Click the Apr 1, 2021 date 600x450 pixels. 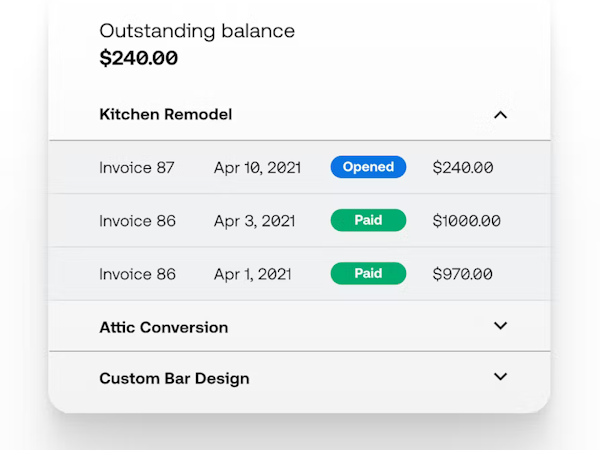pyautogui.click(x=253, y=274)
